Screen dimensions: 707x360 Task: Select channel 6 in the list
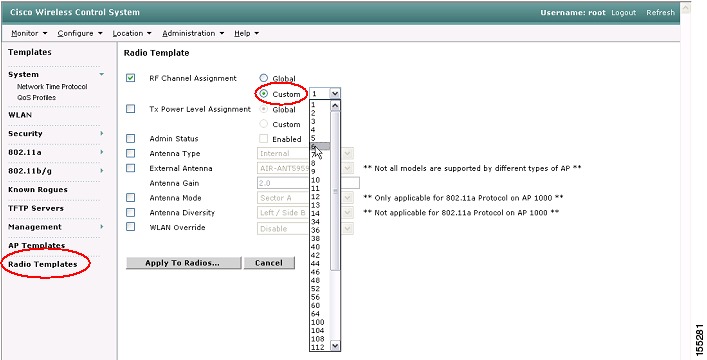pos(320,147)
